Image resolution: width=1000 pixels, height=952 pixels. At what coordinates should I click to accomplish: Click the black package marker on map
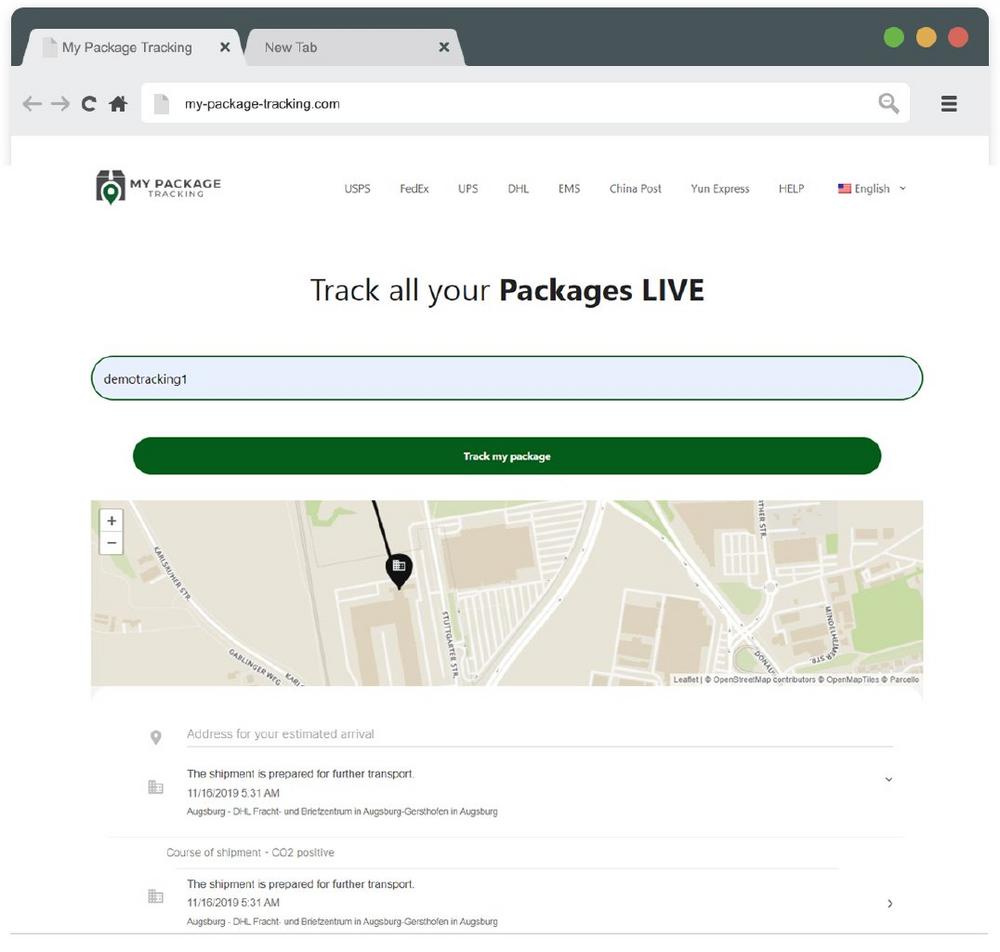point(399,569)
